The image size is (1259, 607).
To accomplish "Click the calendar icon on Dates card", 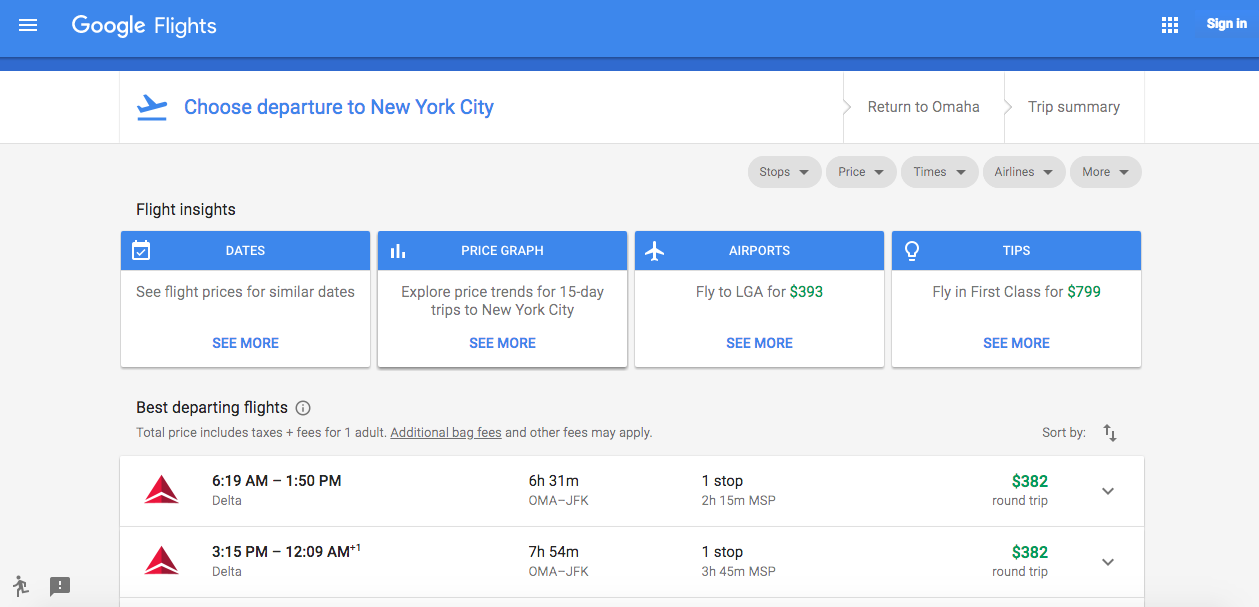I will point(141,250).
